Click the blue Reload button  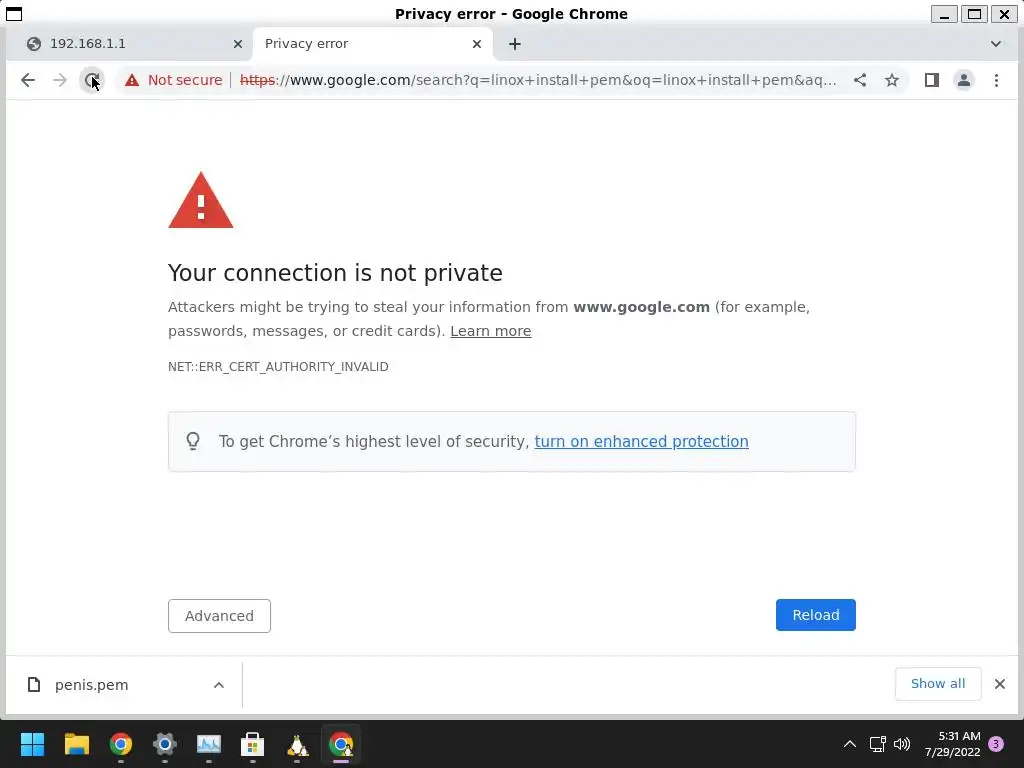[x=816, y=615]
